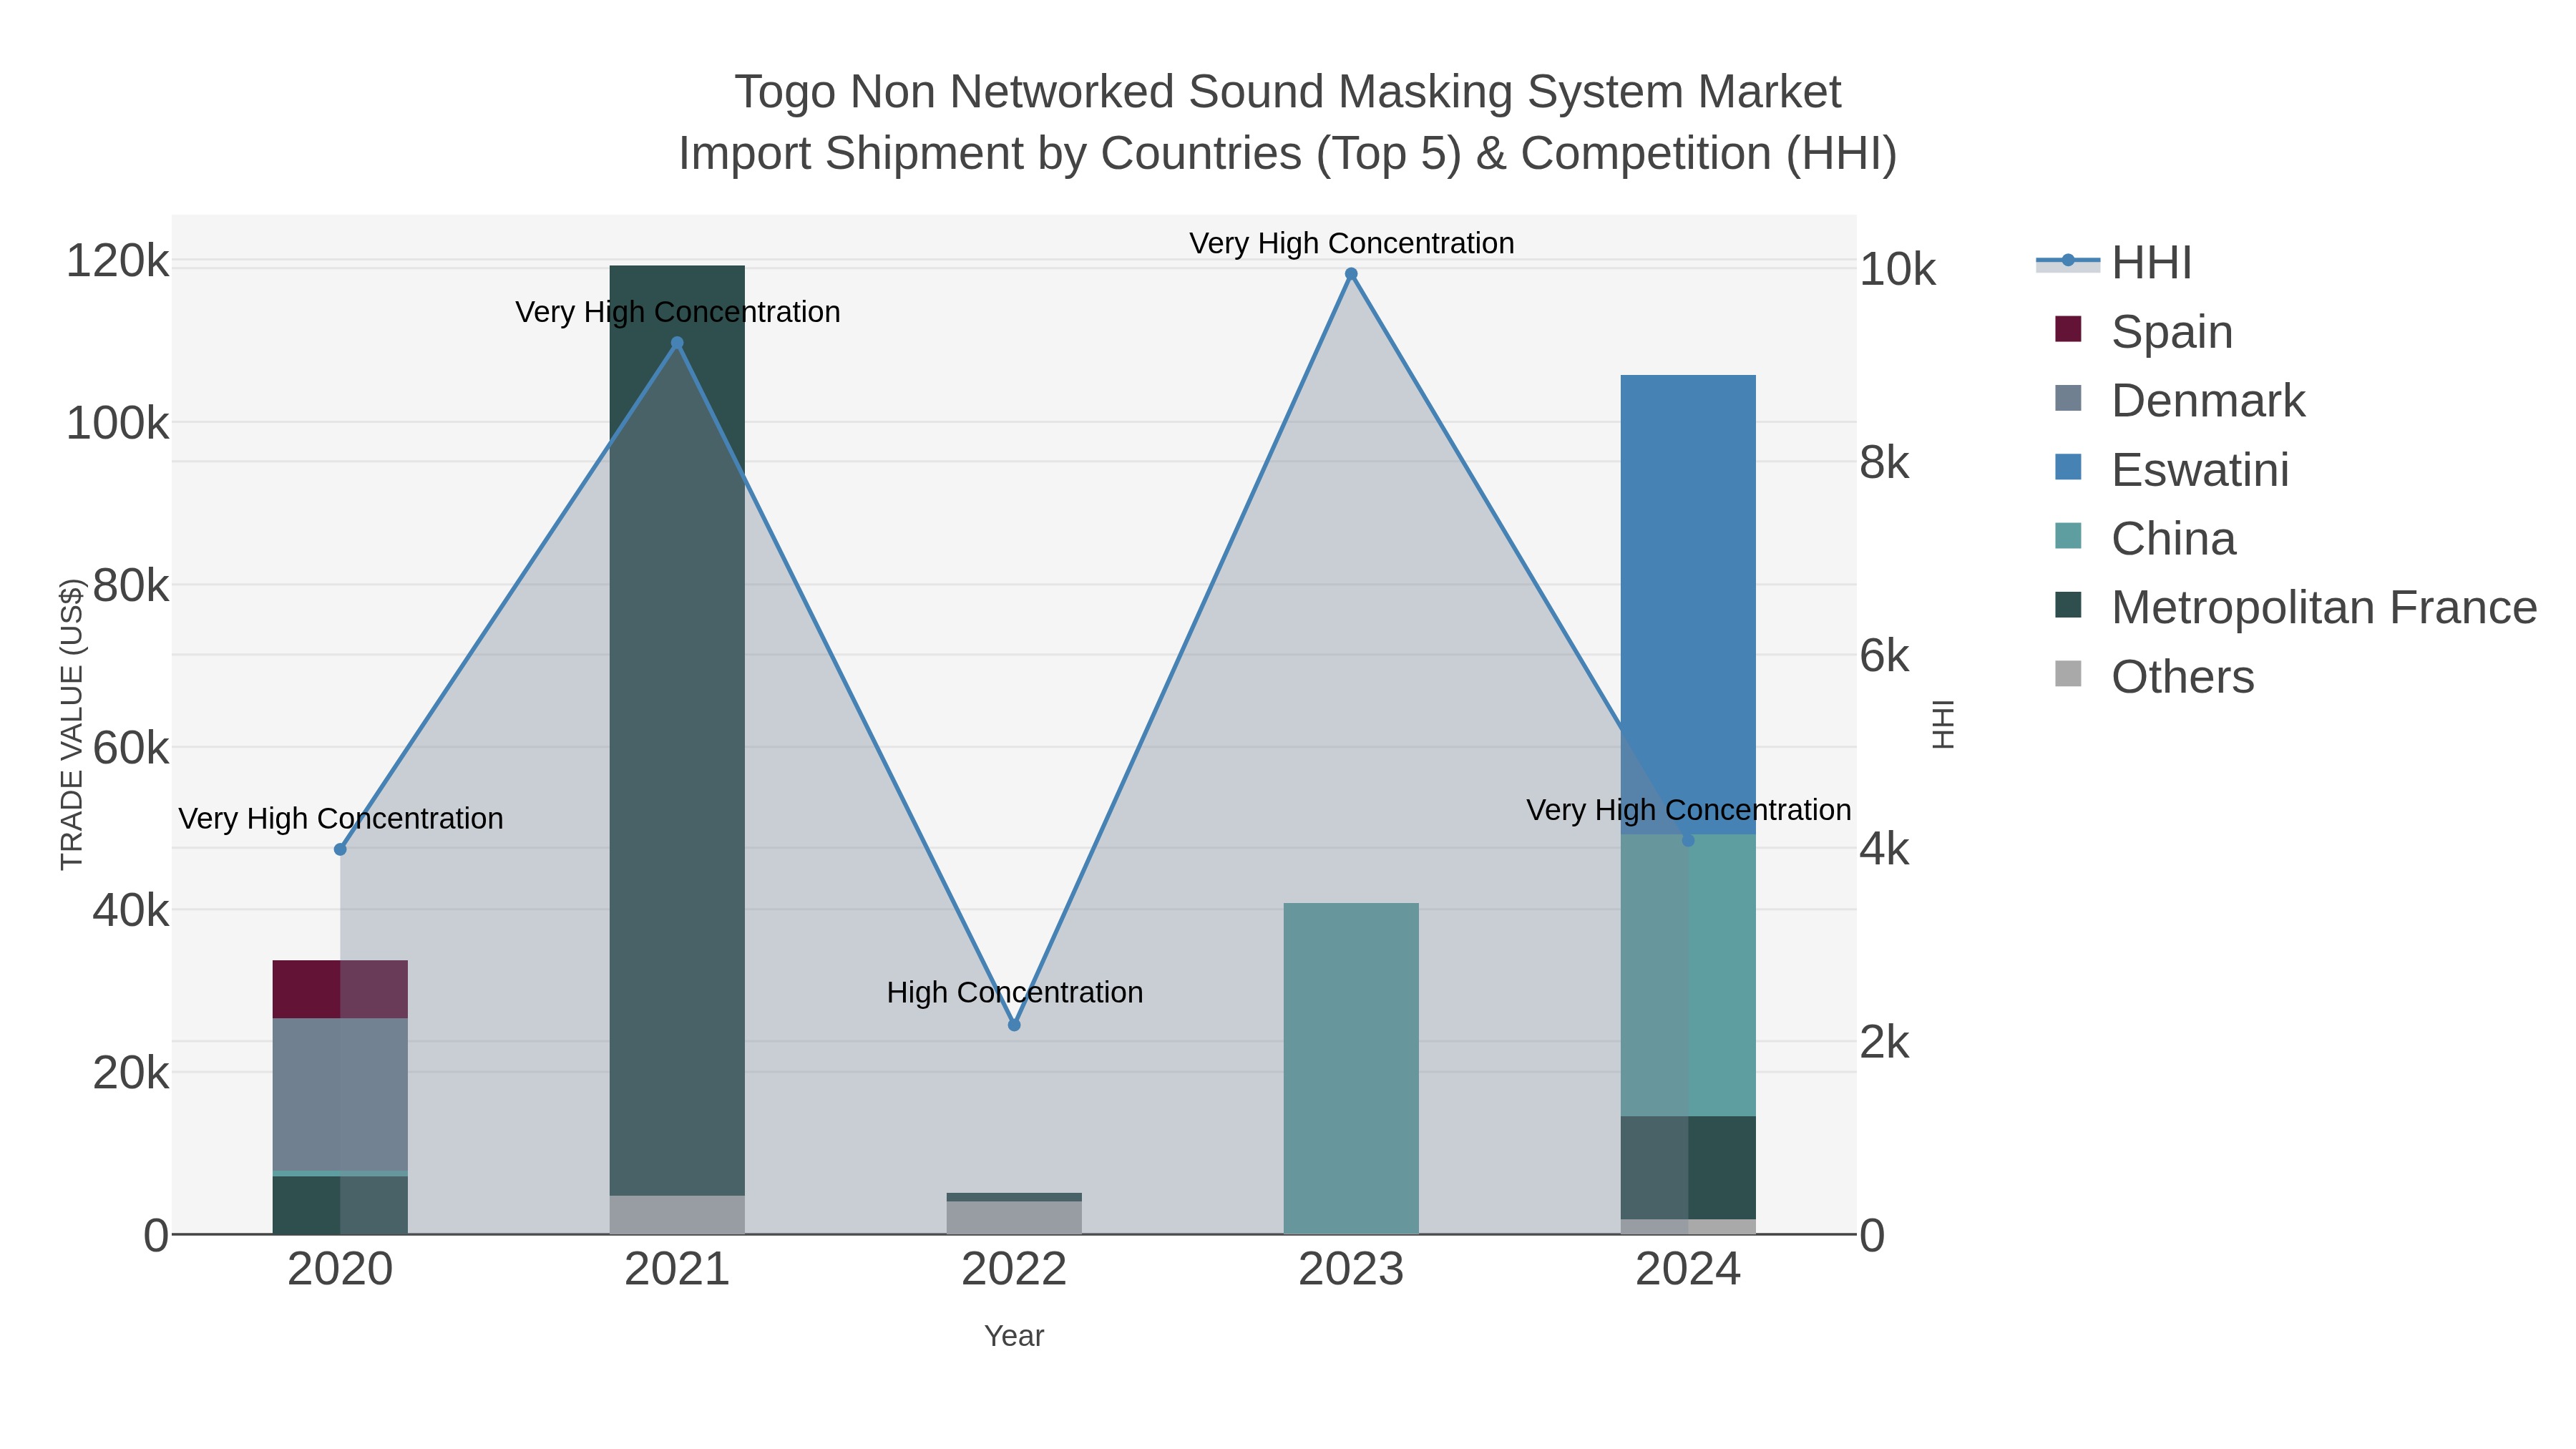Click the 100k left axis tick
Viewport: 2576px width, 1449px height.
[x=118, y=423]
